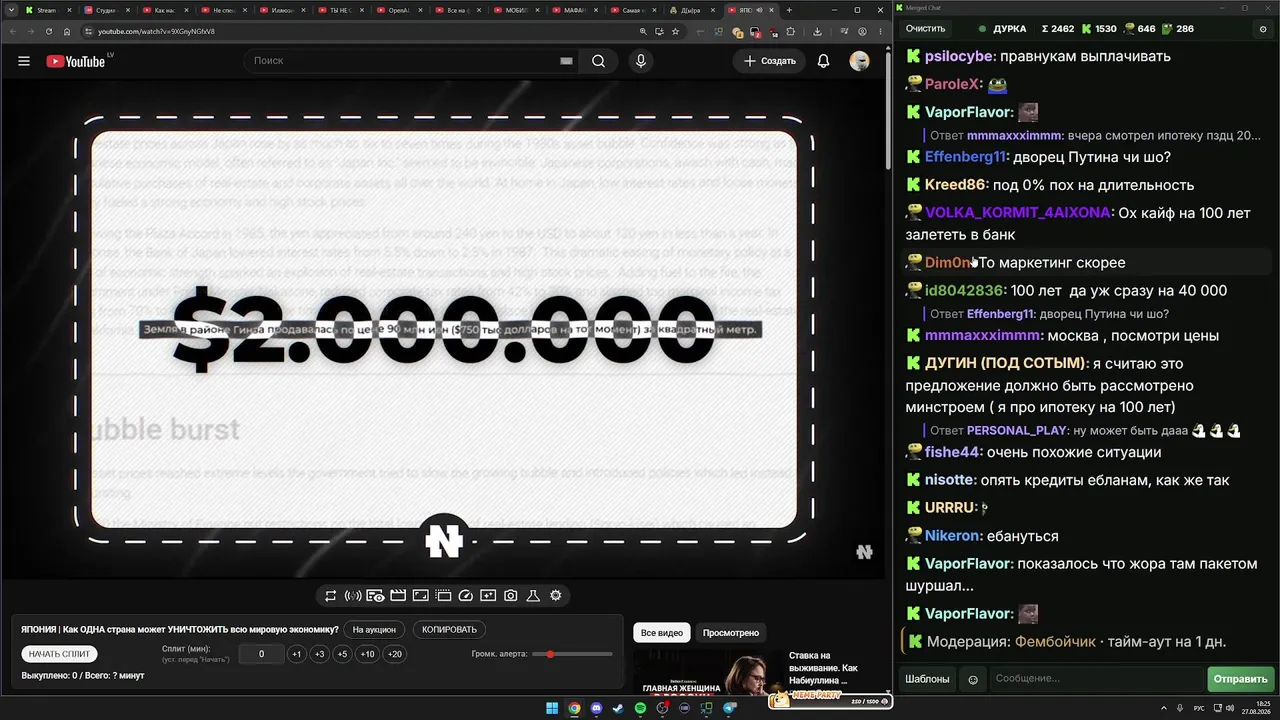
Task: Click username Nikeron in chat
Action: (x=951, y=536)
